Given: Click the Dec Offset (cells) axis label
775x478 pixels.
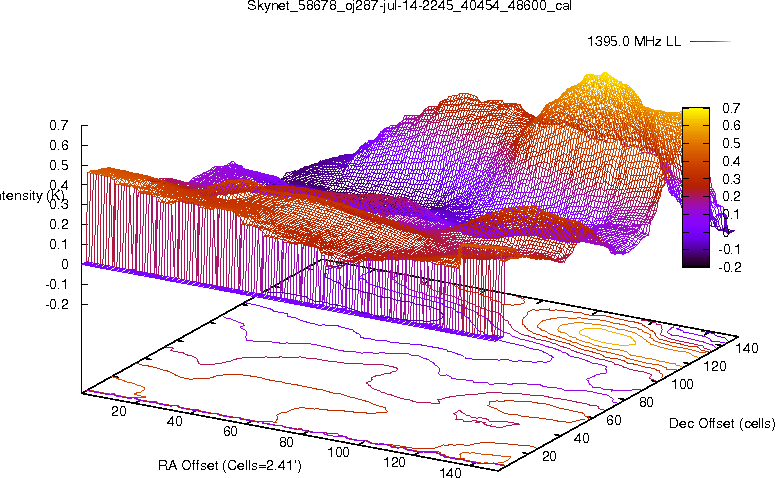Looking at the screenshot, I should click(721, 423).
